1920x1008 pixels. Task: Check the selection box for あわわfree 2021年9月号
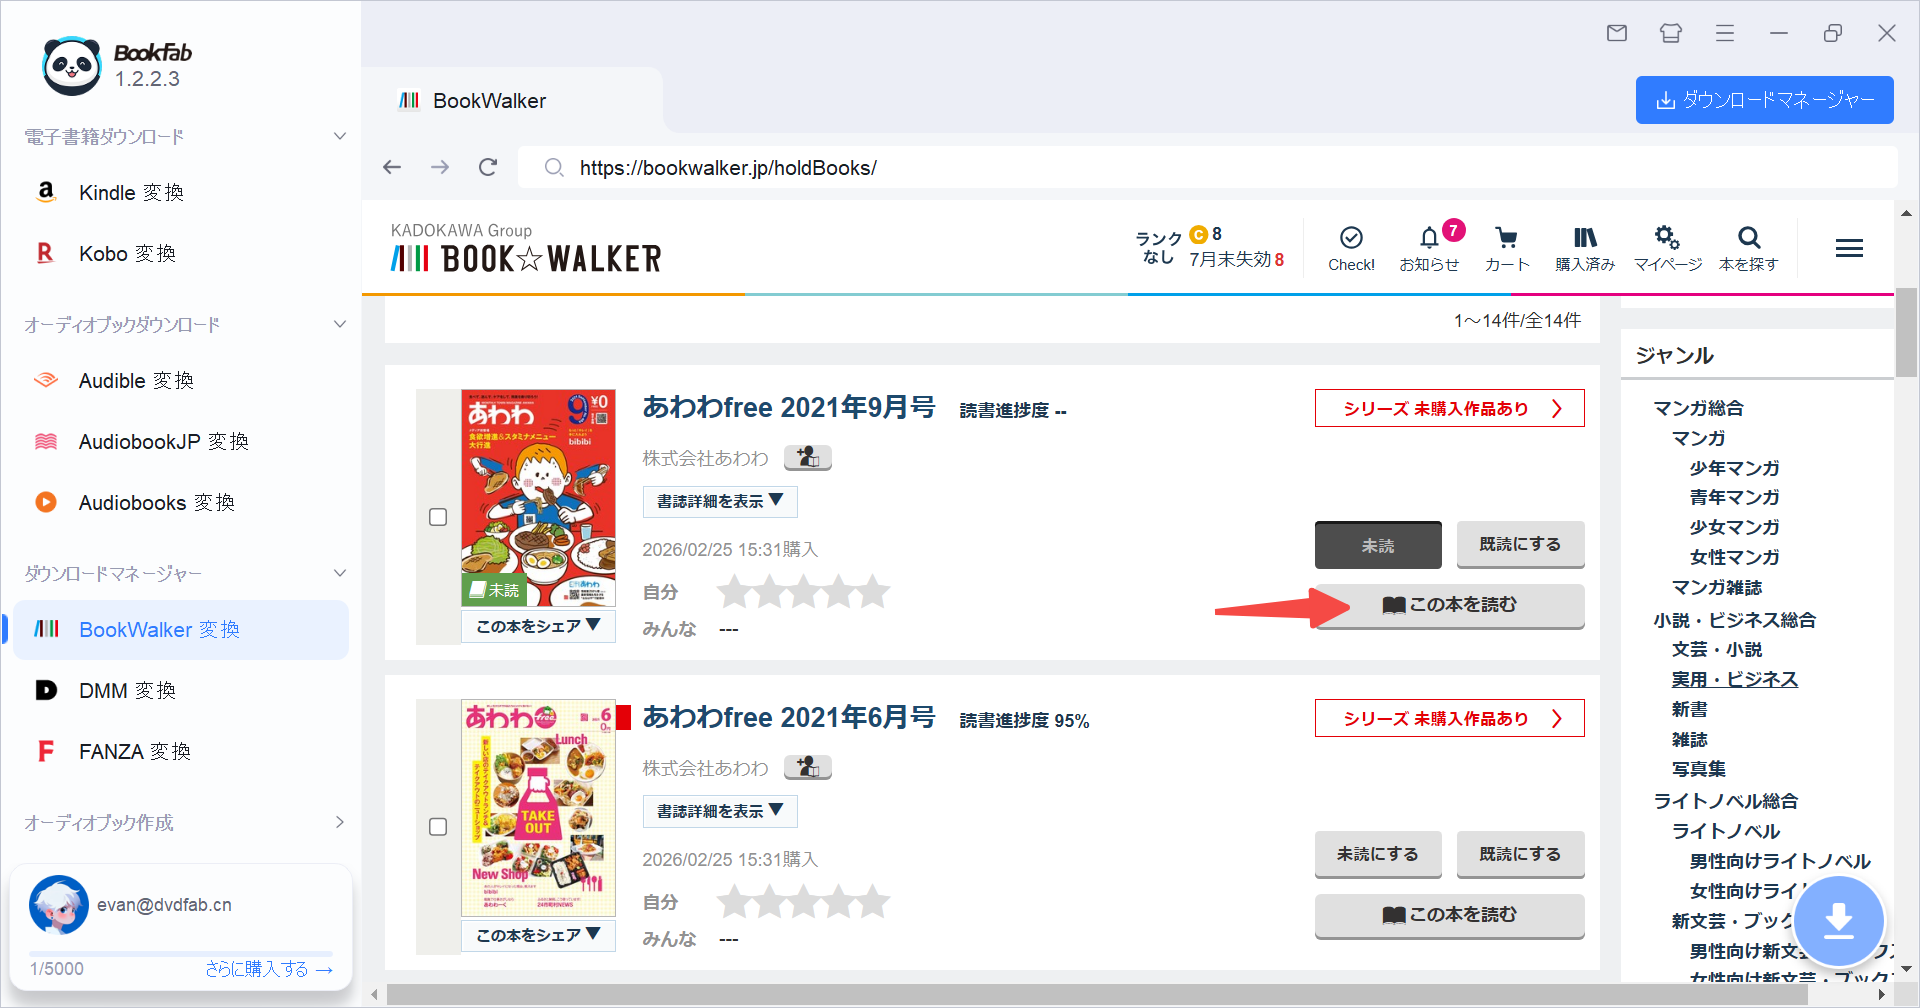438,517
